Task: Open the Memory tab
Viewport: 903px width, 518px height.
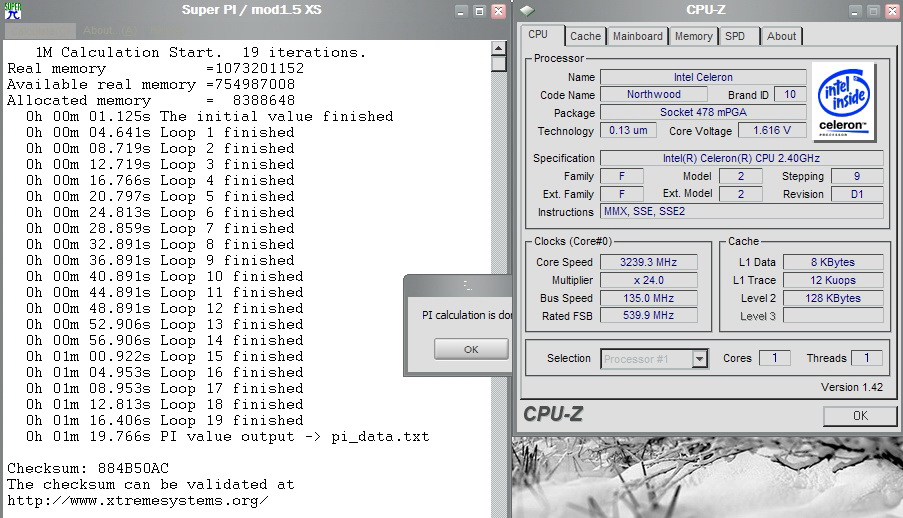Action: pyautogui.click(x=693, y=36)
